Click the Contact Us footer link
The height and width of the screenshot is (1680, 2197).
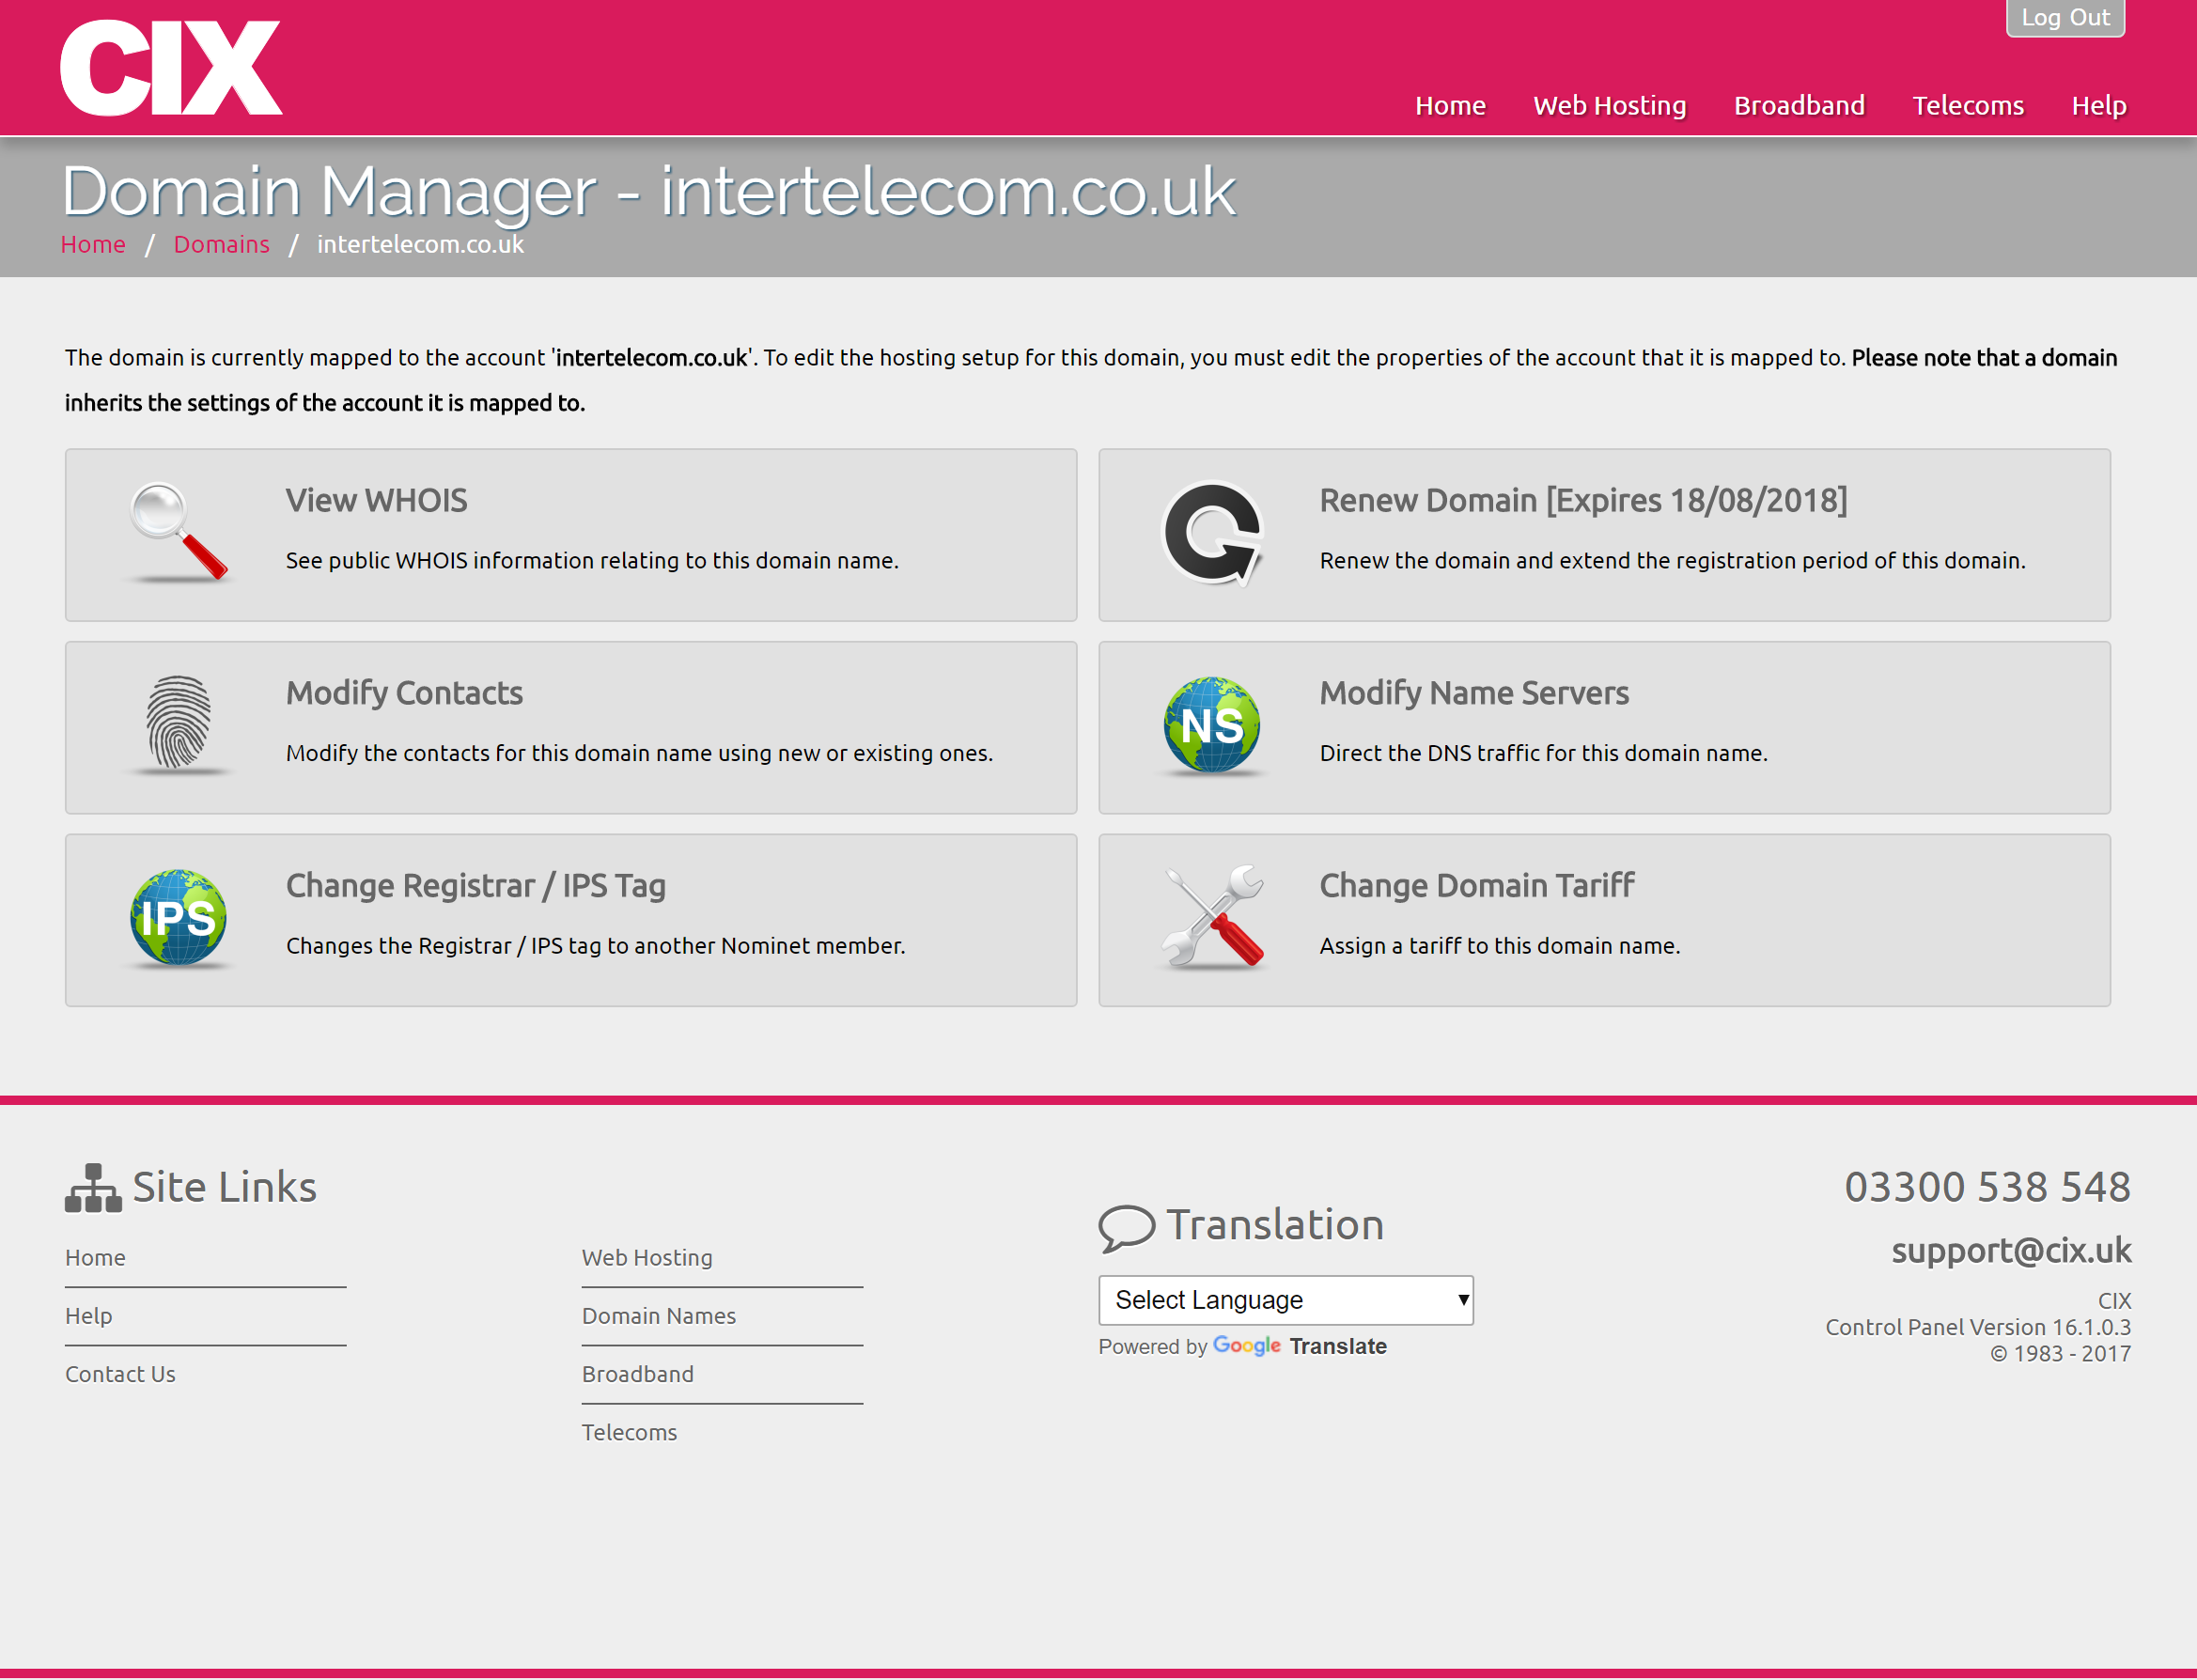pyautogui.click(x=120, y=1374)
